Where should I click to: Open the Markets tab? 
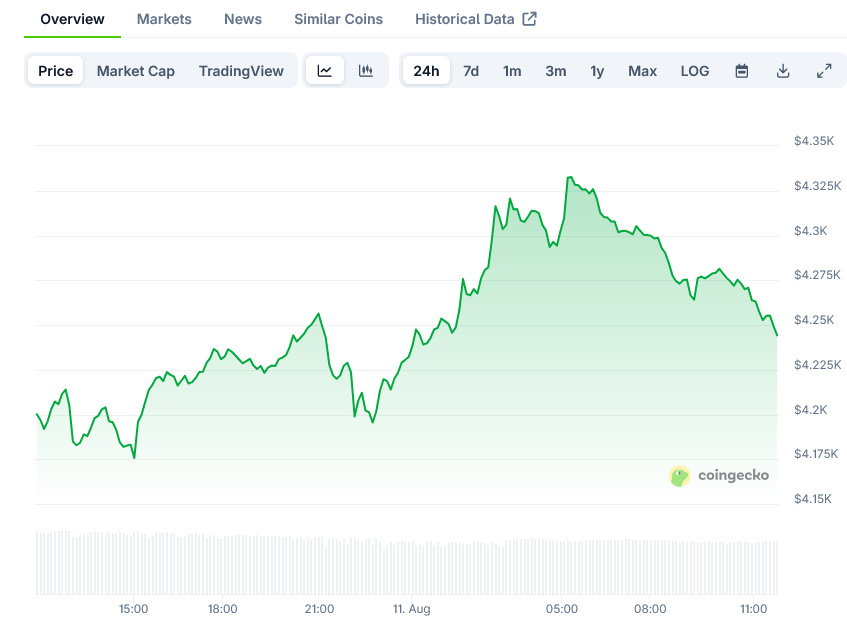click(x=164, y=19)
